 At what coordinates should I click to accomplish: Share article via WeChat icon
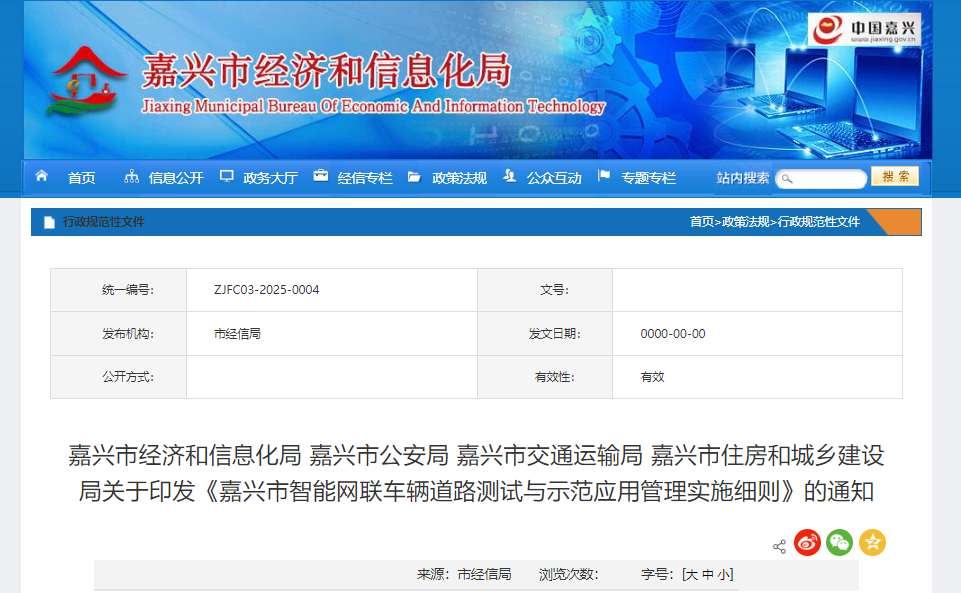[x=839, y=543]
